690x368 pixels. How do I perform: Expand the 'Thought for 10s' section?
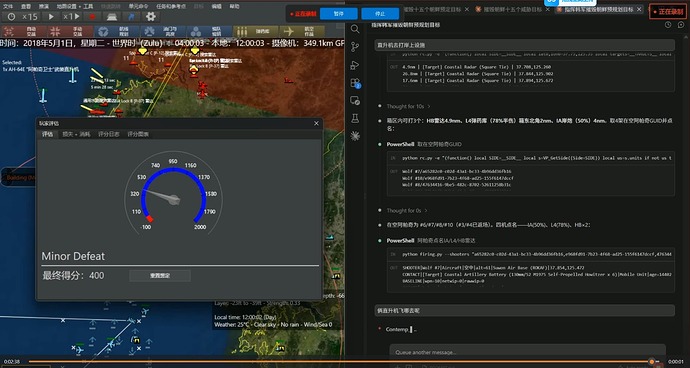coord(408,107)
